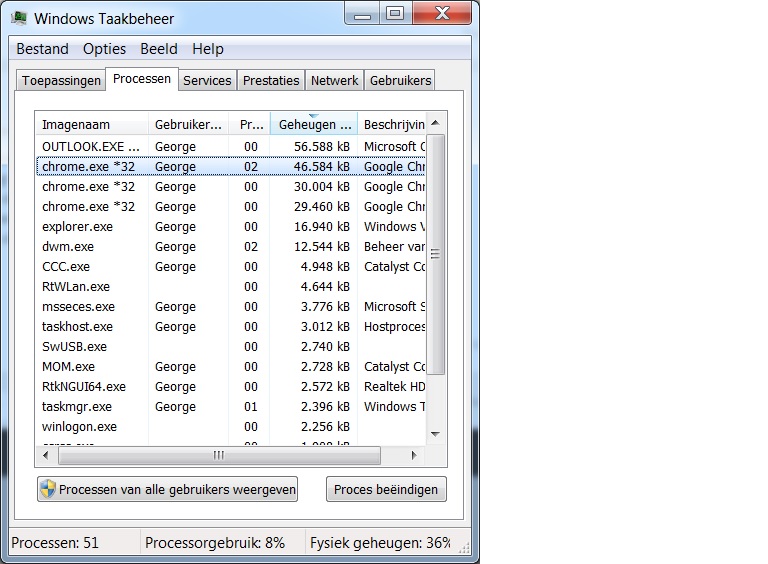
Task: Click the horizontal scrollbar left arrow
Action: point(46,455)
